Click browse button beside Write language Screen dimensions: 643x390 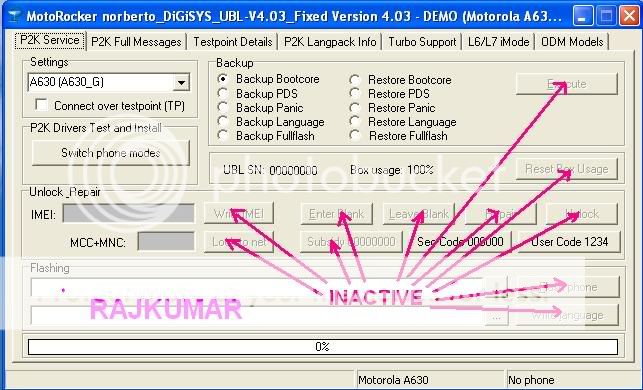pyautogui.click(x=497, y=316)
